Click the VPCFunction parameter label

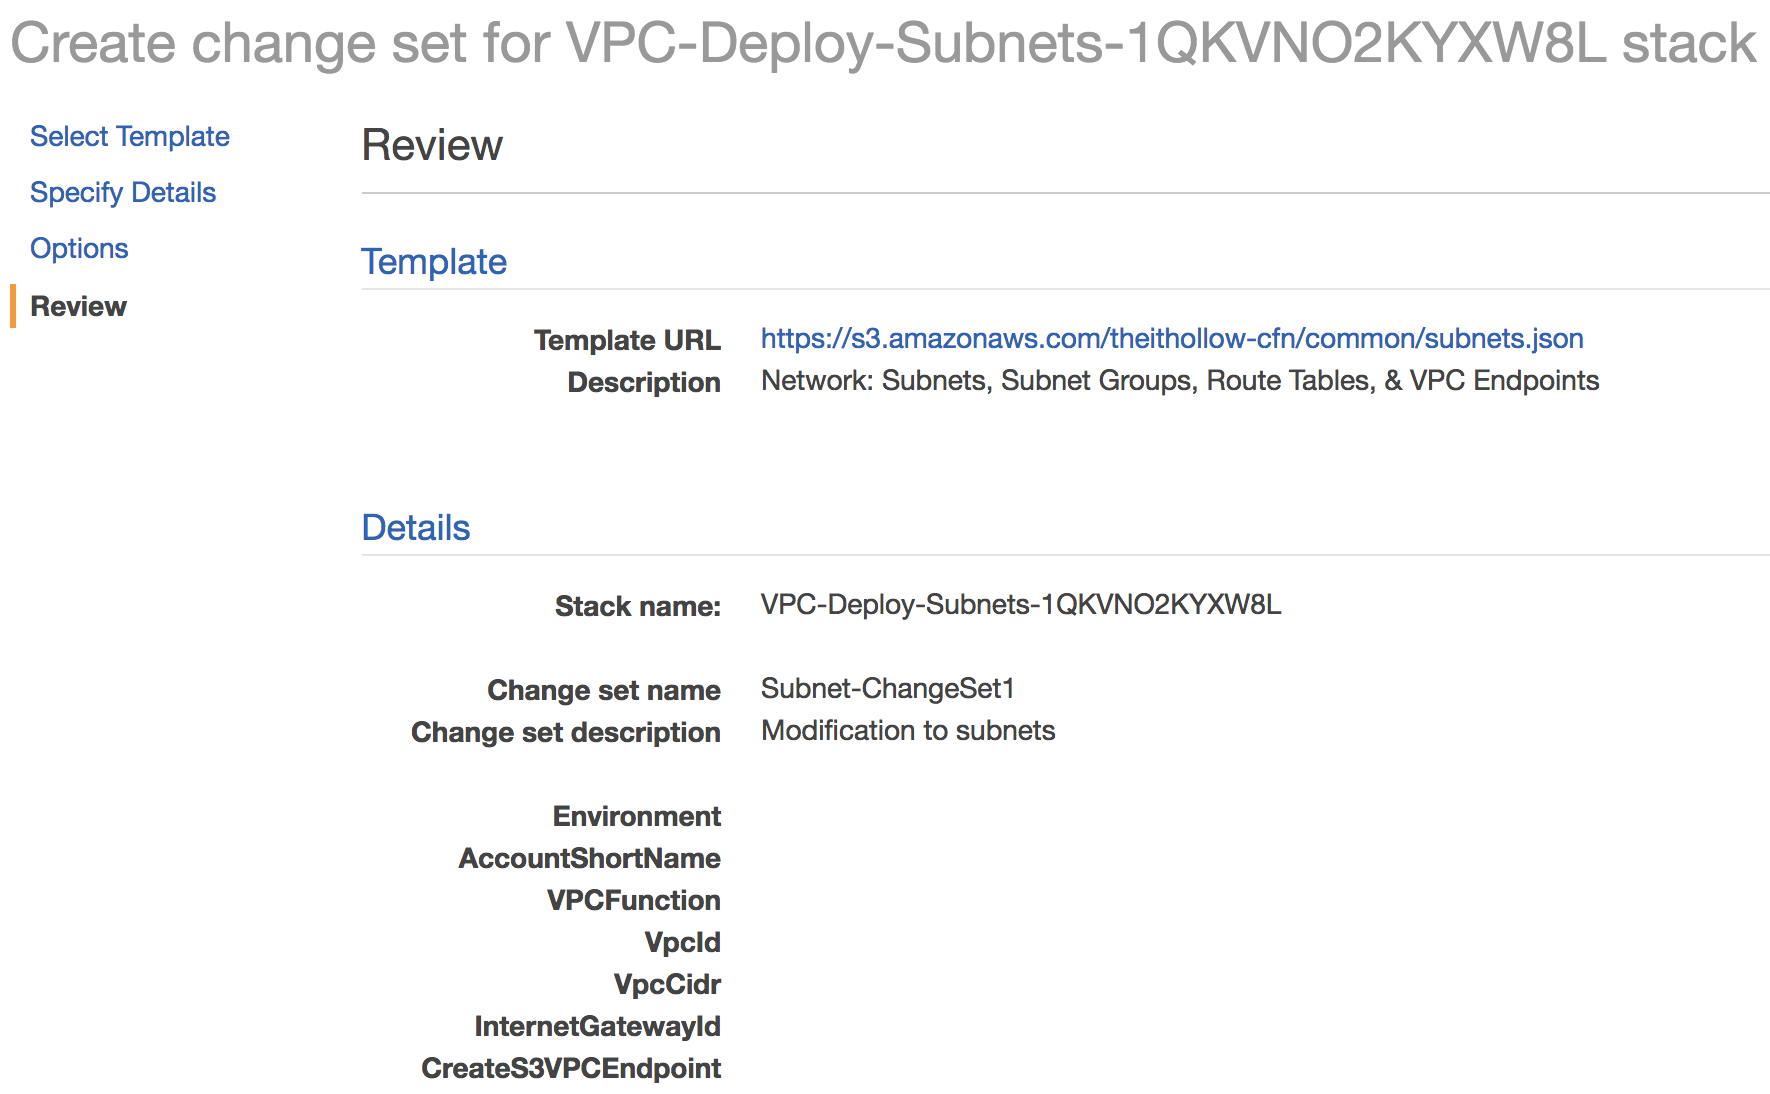coord(633,901)
